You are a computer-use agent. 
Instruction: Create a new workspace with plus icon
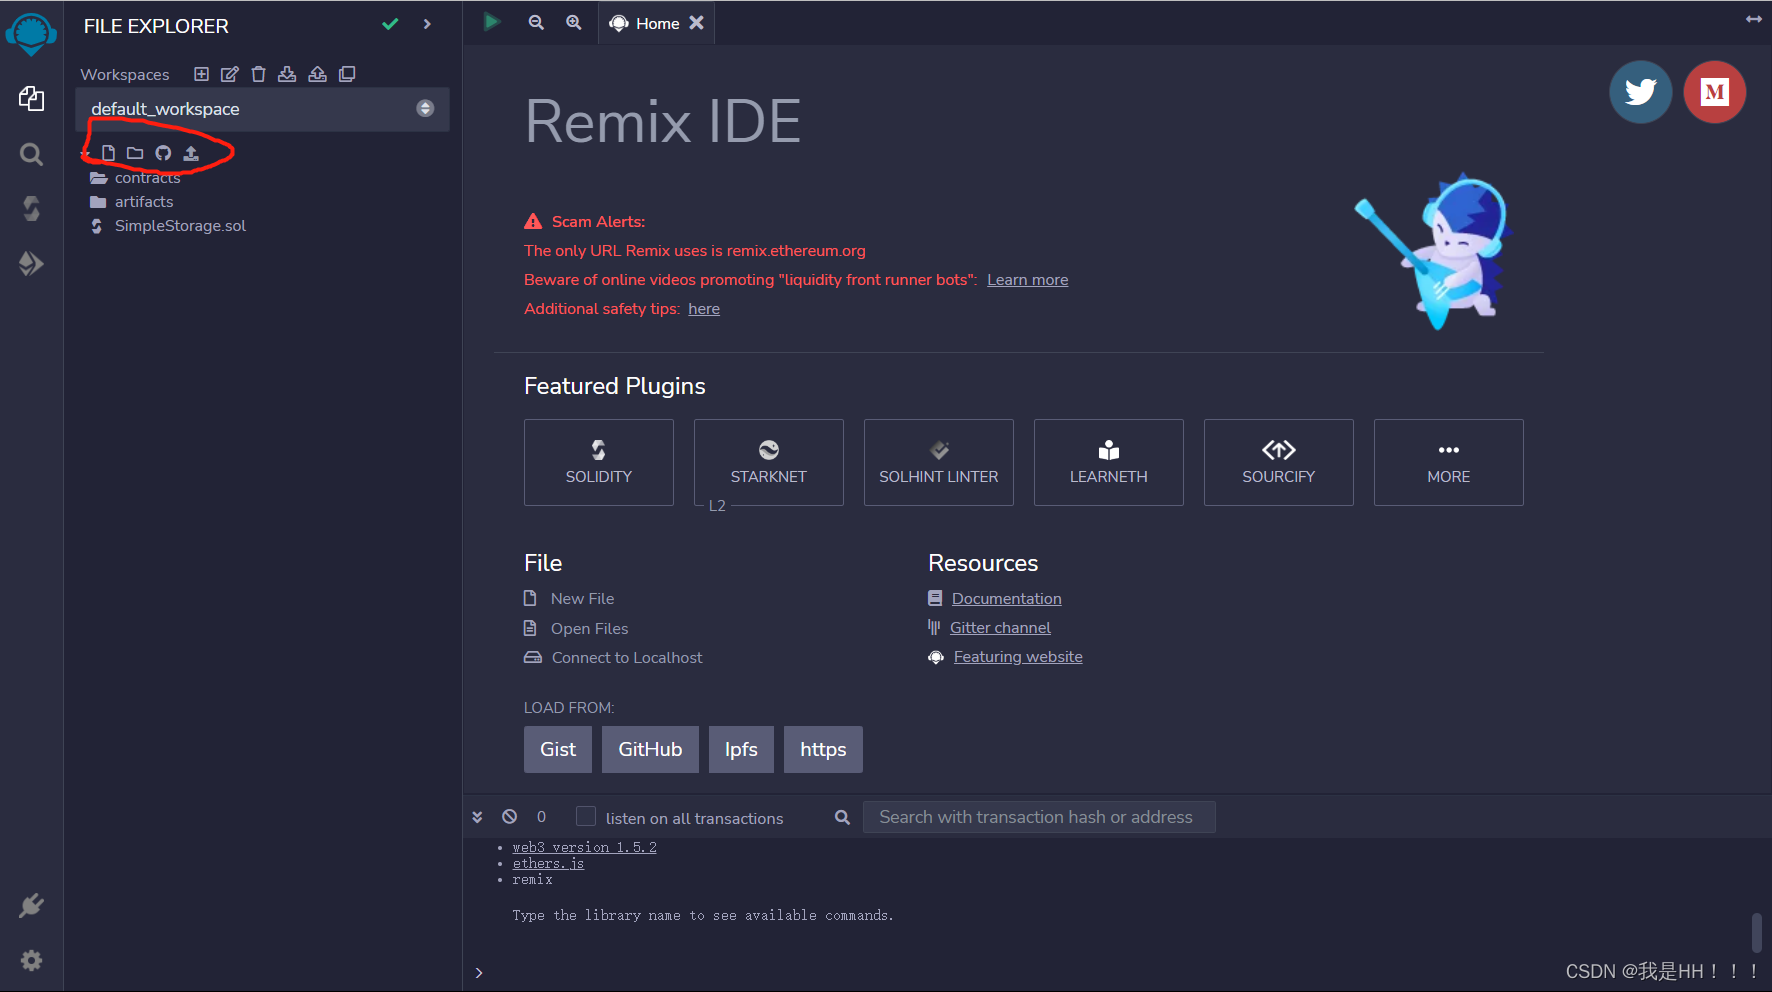tap(201, 74)
